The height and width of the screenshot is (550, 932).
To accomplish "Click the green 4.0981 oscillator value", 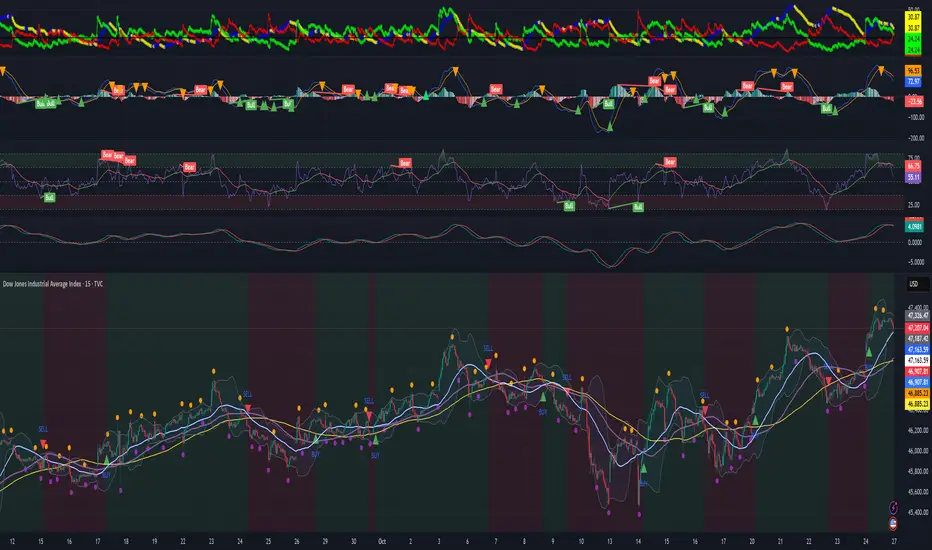I will click(914, 227).
